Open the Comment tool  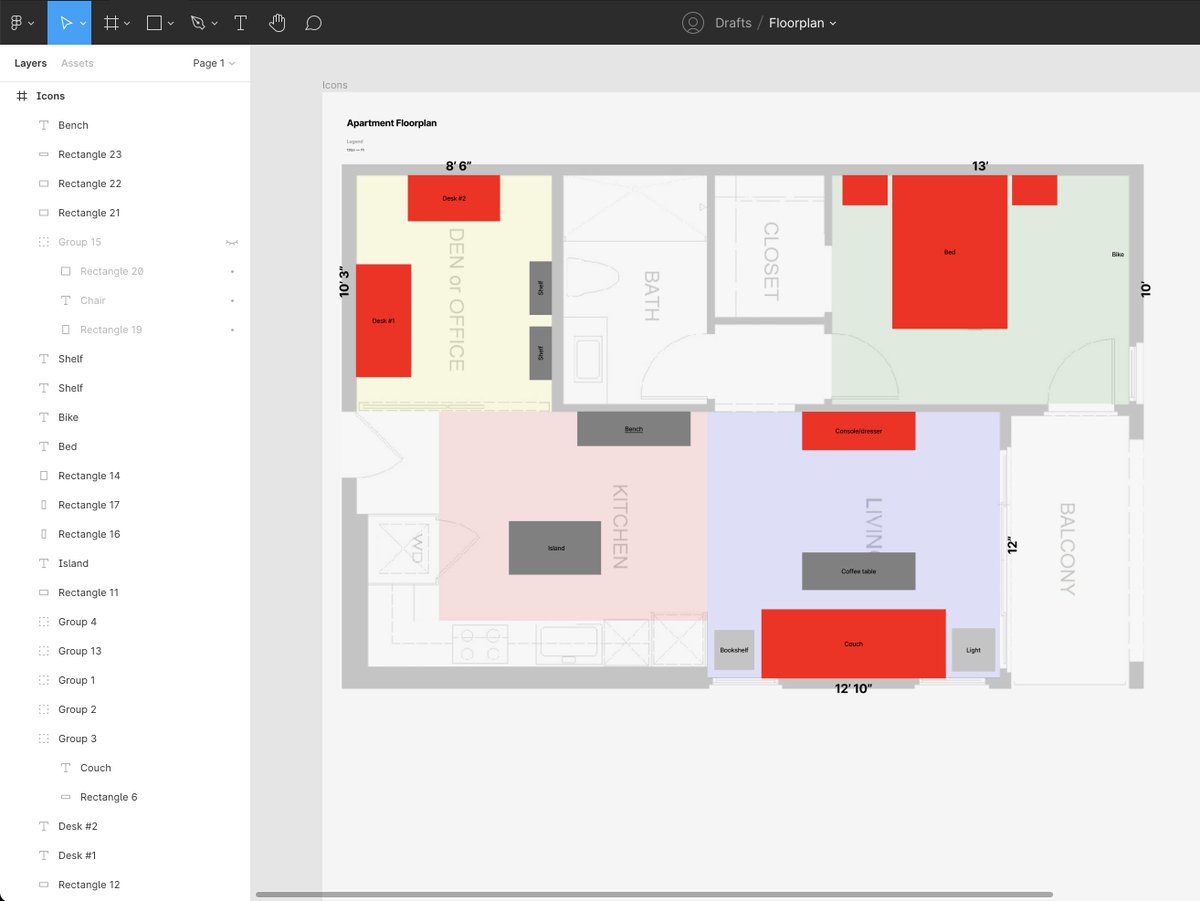(x=313, y=22)
